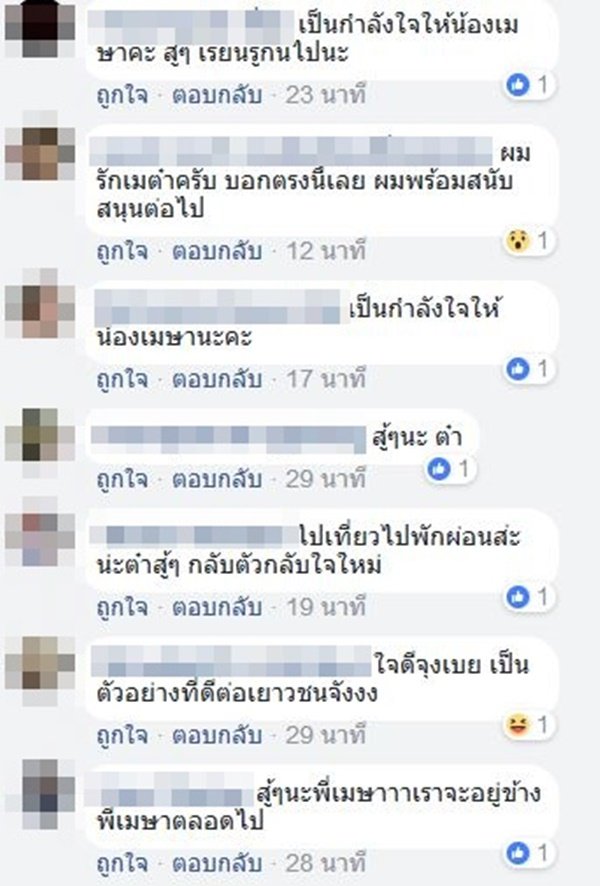The width and height of the screenshot is (600, 886).
Task: Open the profile picture of the first commenter
Action: tap(40, 28)
